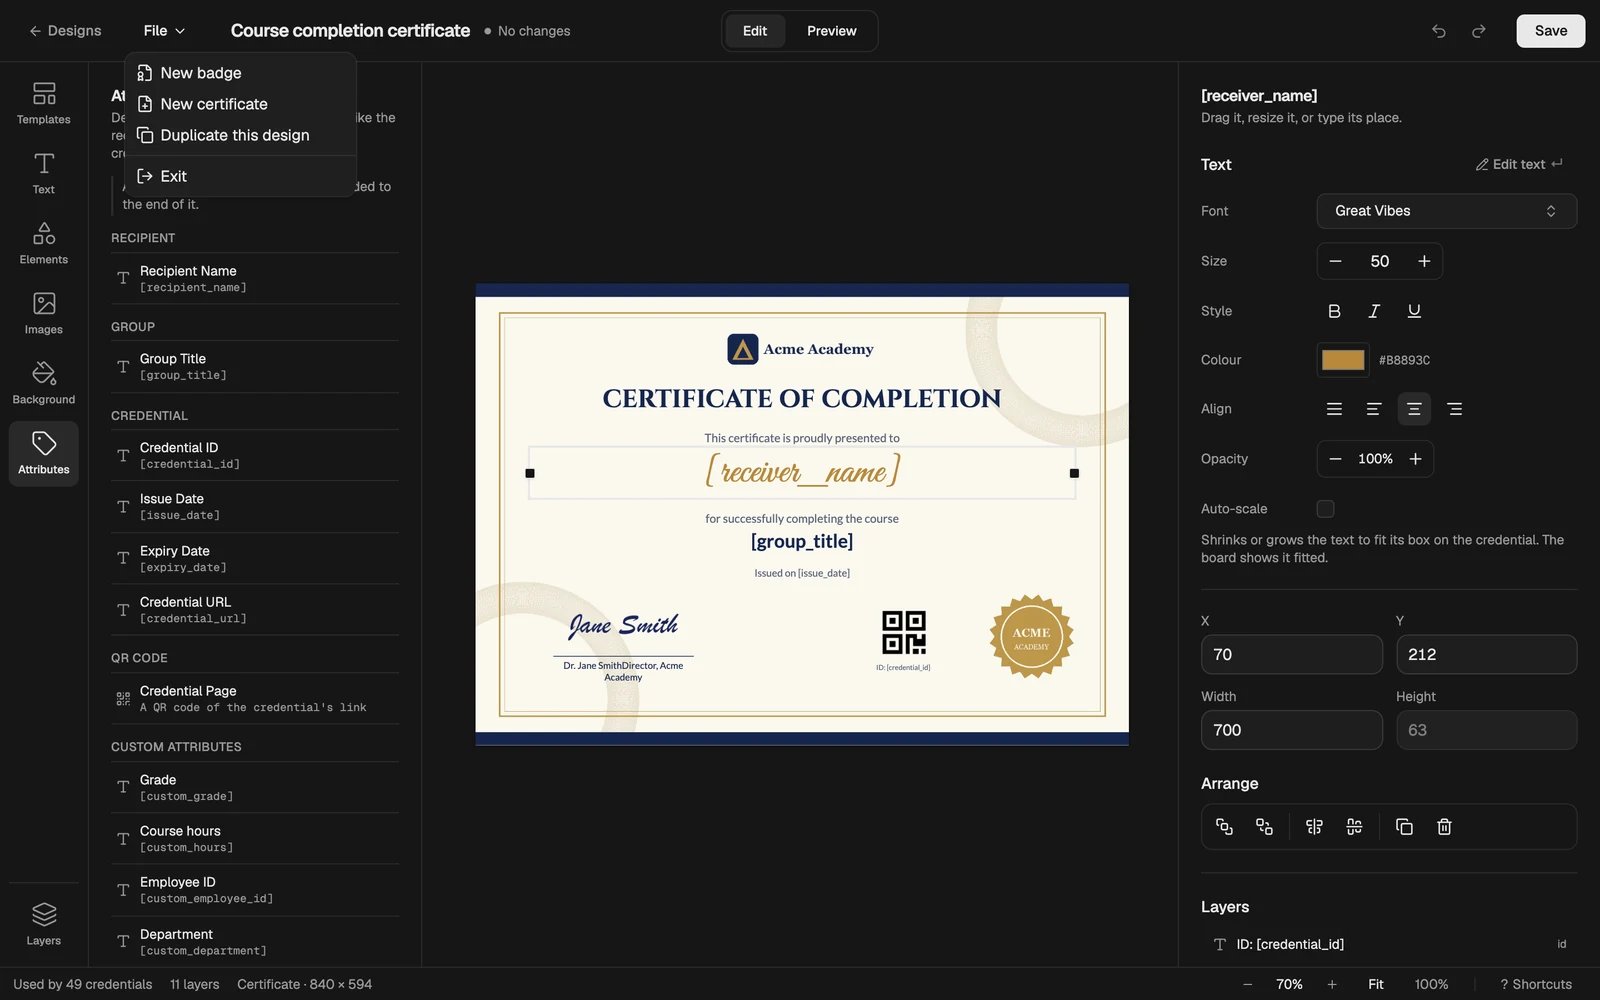Toggle italic text style
1600x1000 pixels.
click(1374, 311)
